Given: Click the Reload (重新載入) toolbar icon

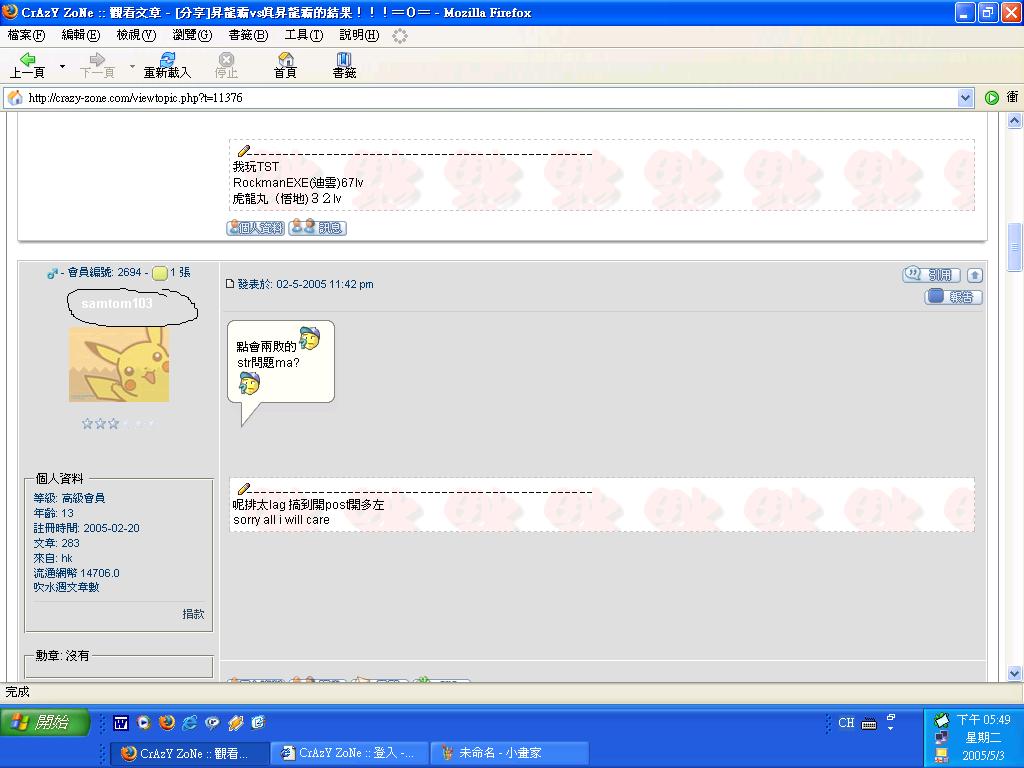Looking at the screenshot, I should 166,62.
